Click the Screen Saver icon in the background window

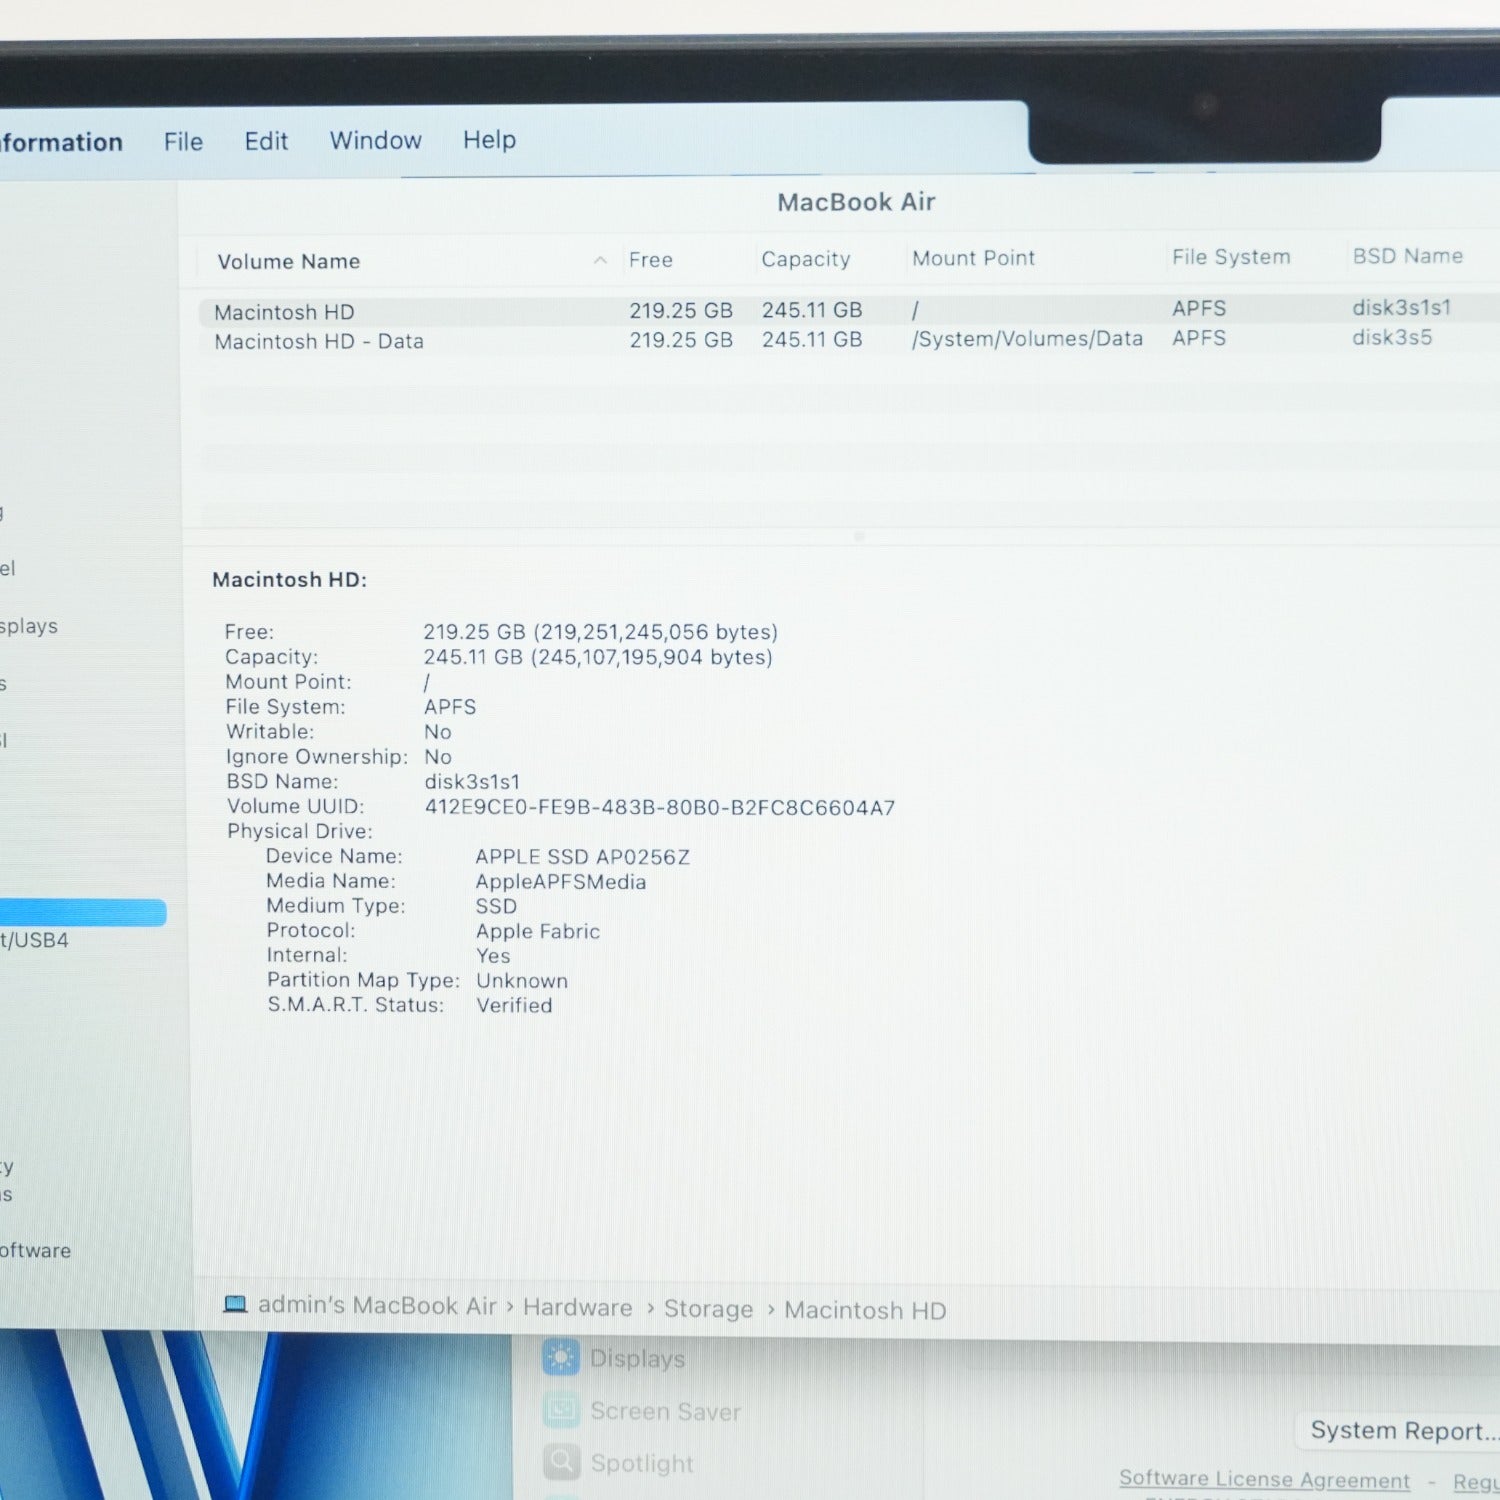coord(561,1410)
